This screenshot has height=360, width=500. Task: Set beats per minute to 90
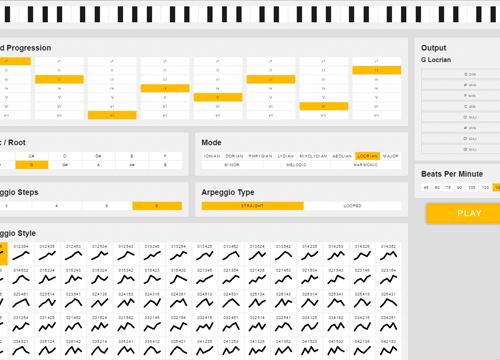(459, 188)
